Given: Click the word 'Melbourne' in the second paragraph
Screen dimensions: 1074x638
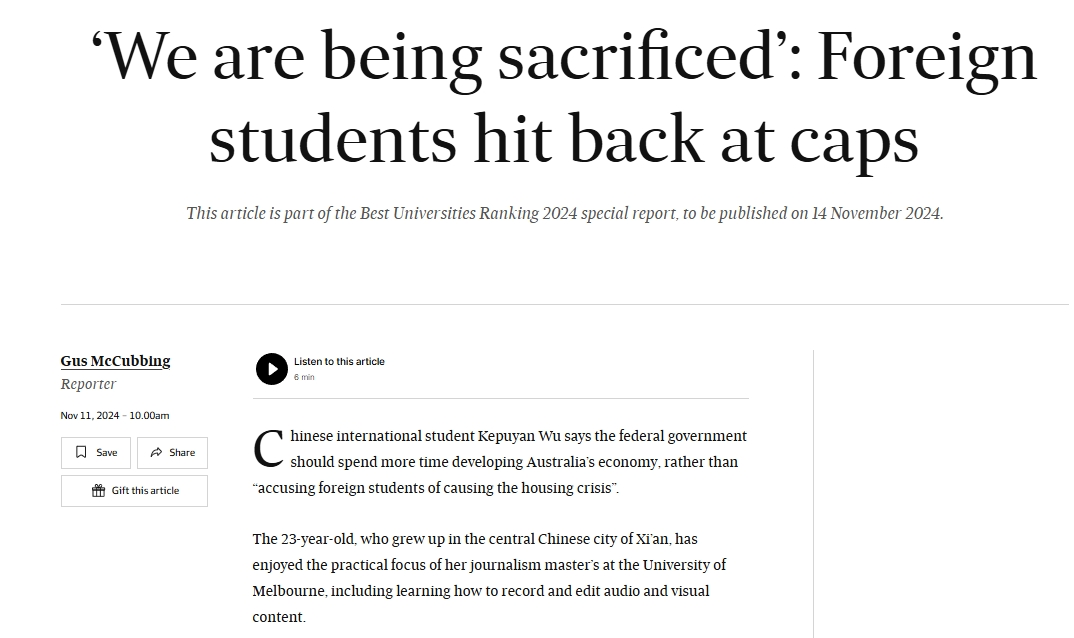Looking at the screenshot, I should tap(288, 591).
